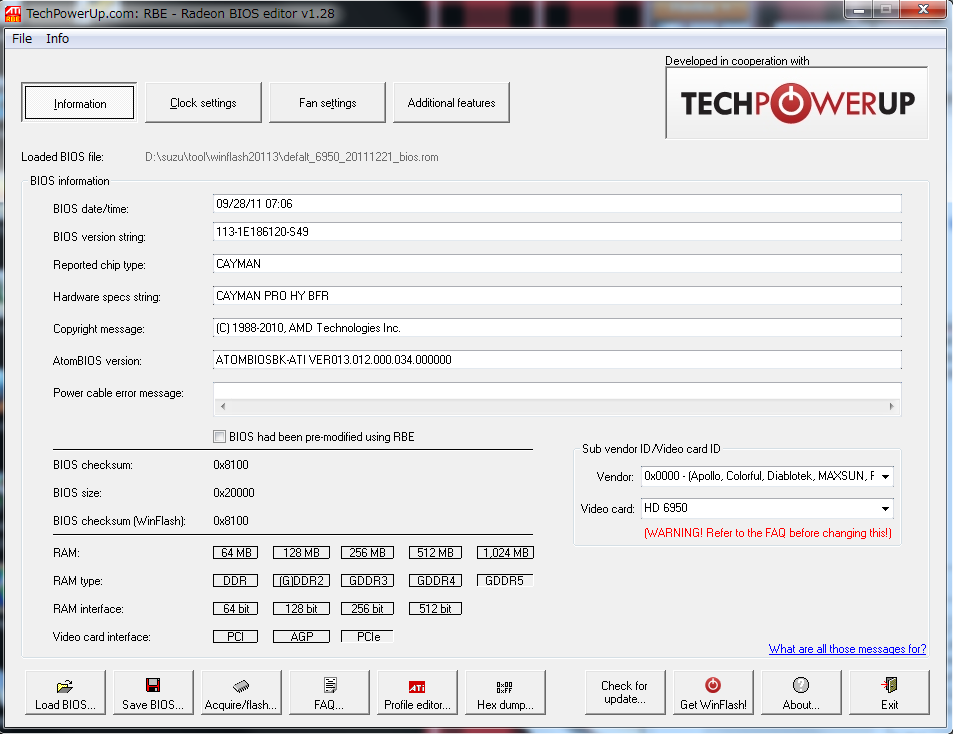
Task: Click the Hex dump icon
Action: [504, 687]
